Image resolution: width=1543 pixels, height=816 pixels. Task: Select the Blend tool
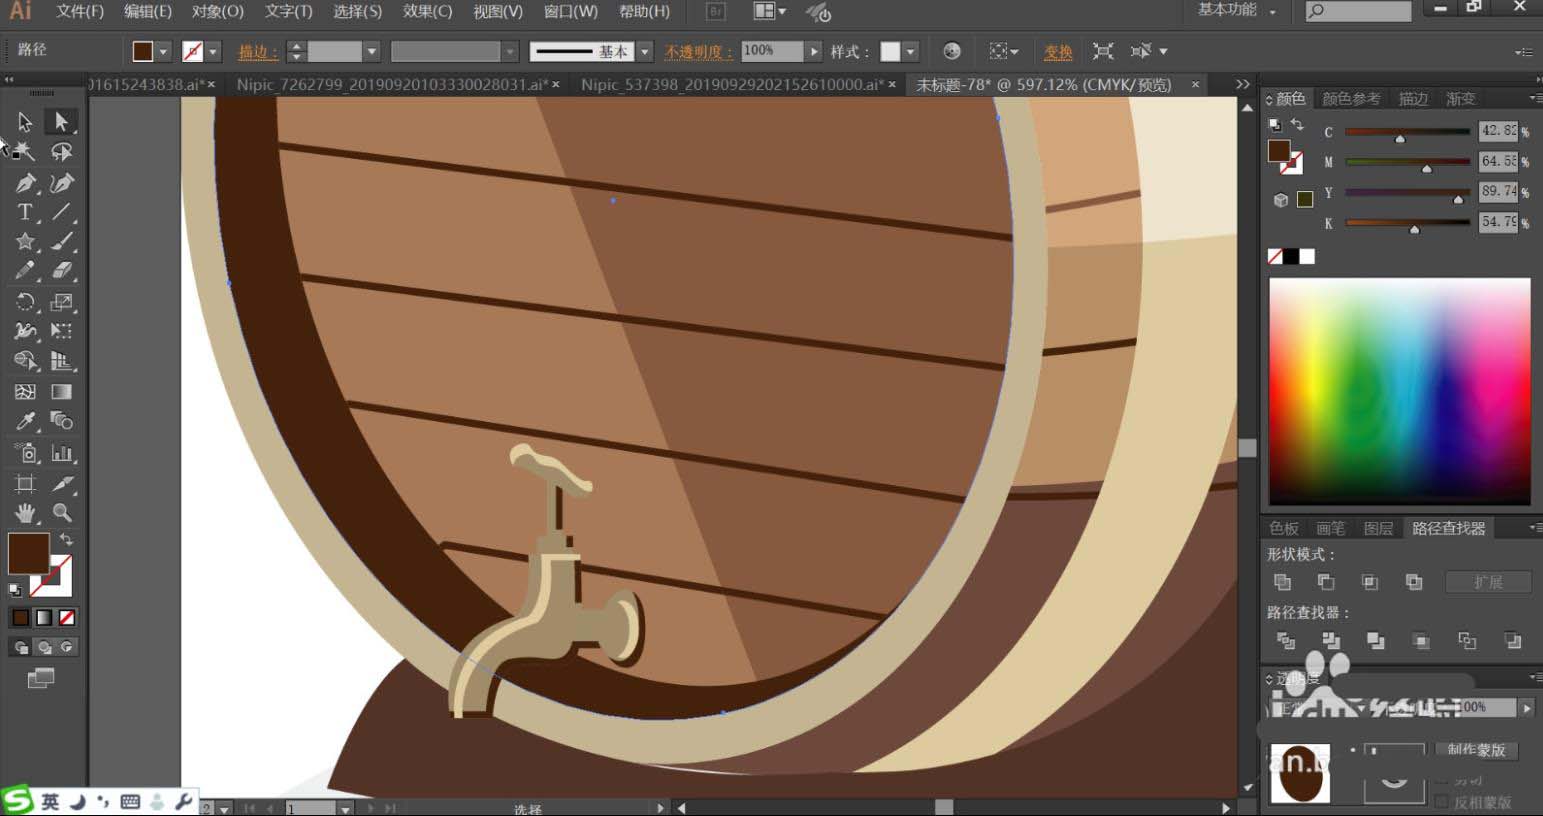[61, 421]
